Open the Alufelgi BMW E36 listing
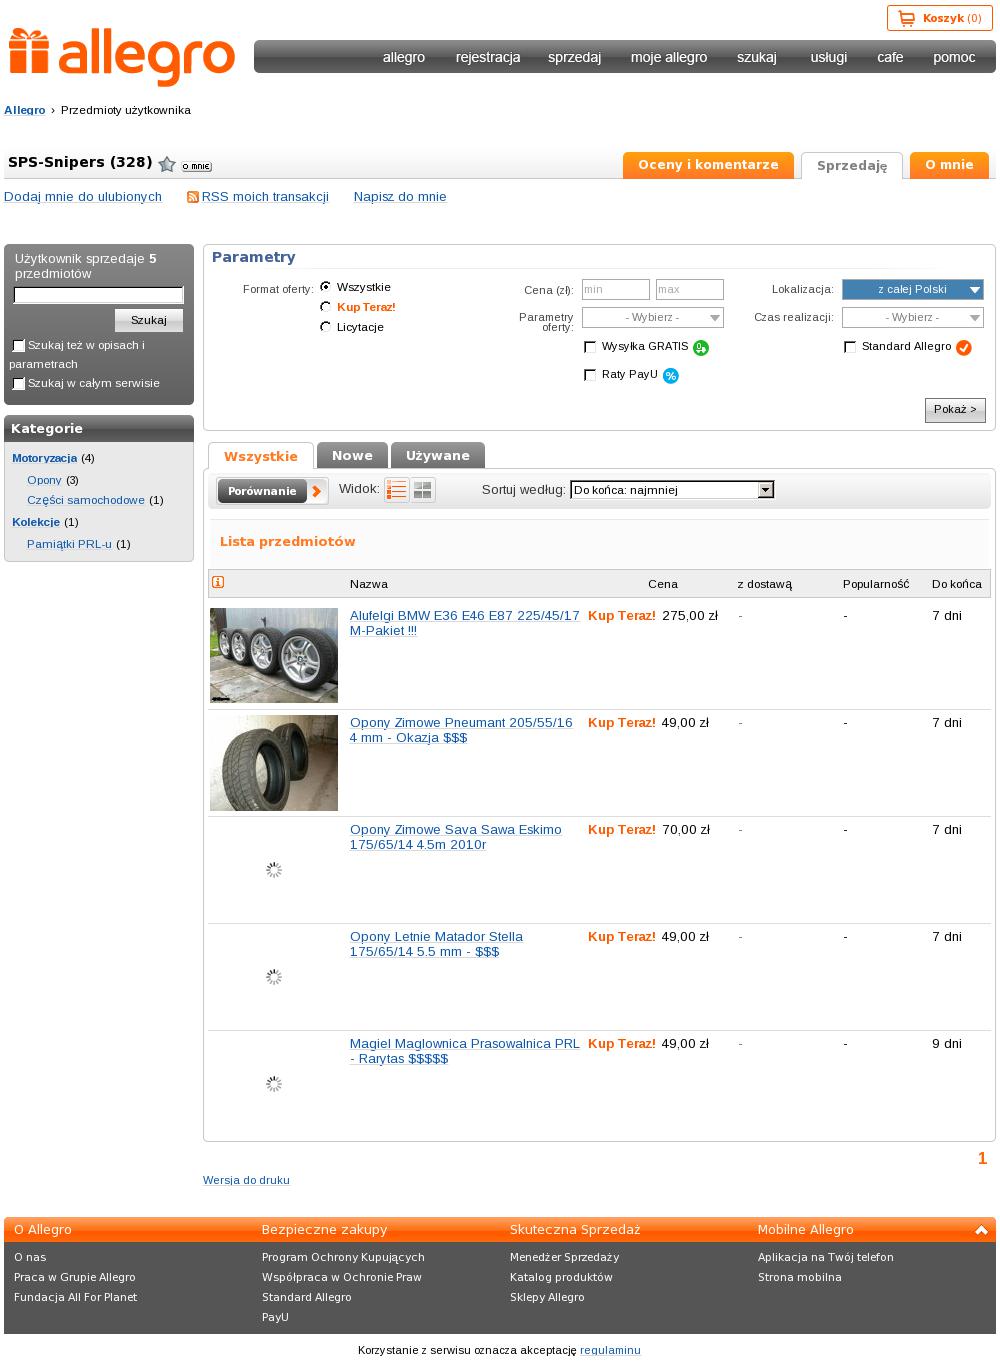This screenshot has width=1000, height=1370. (465, 623)
